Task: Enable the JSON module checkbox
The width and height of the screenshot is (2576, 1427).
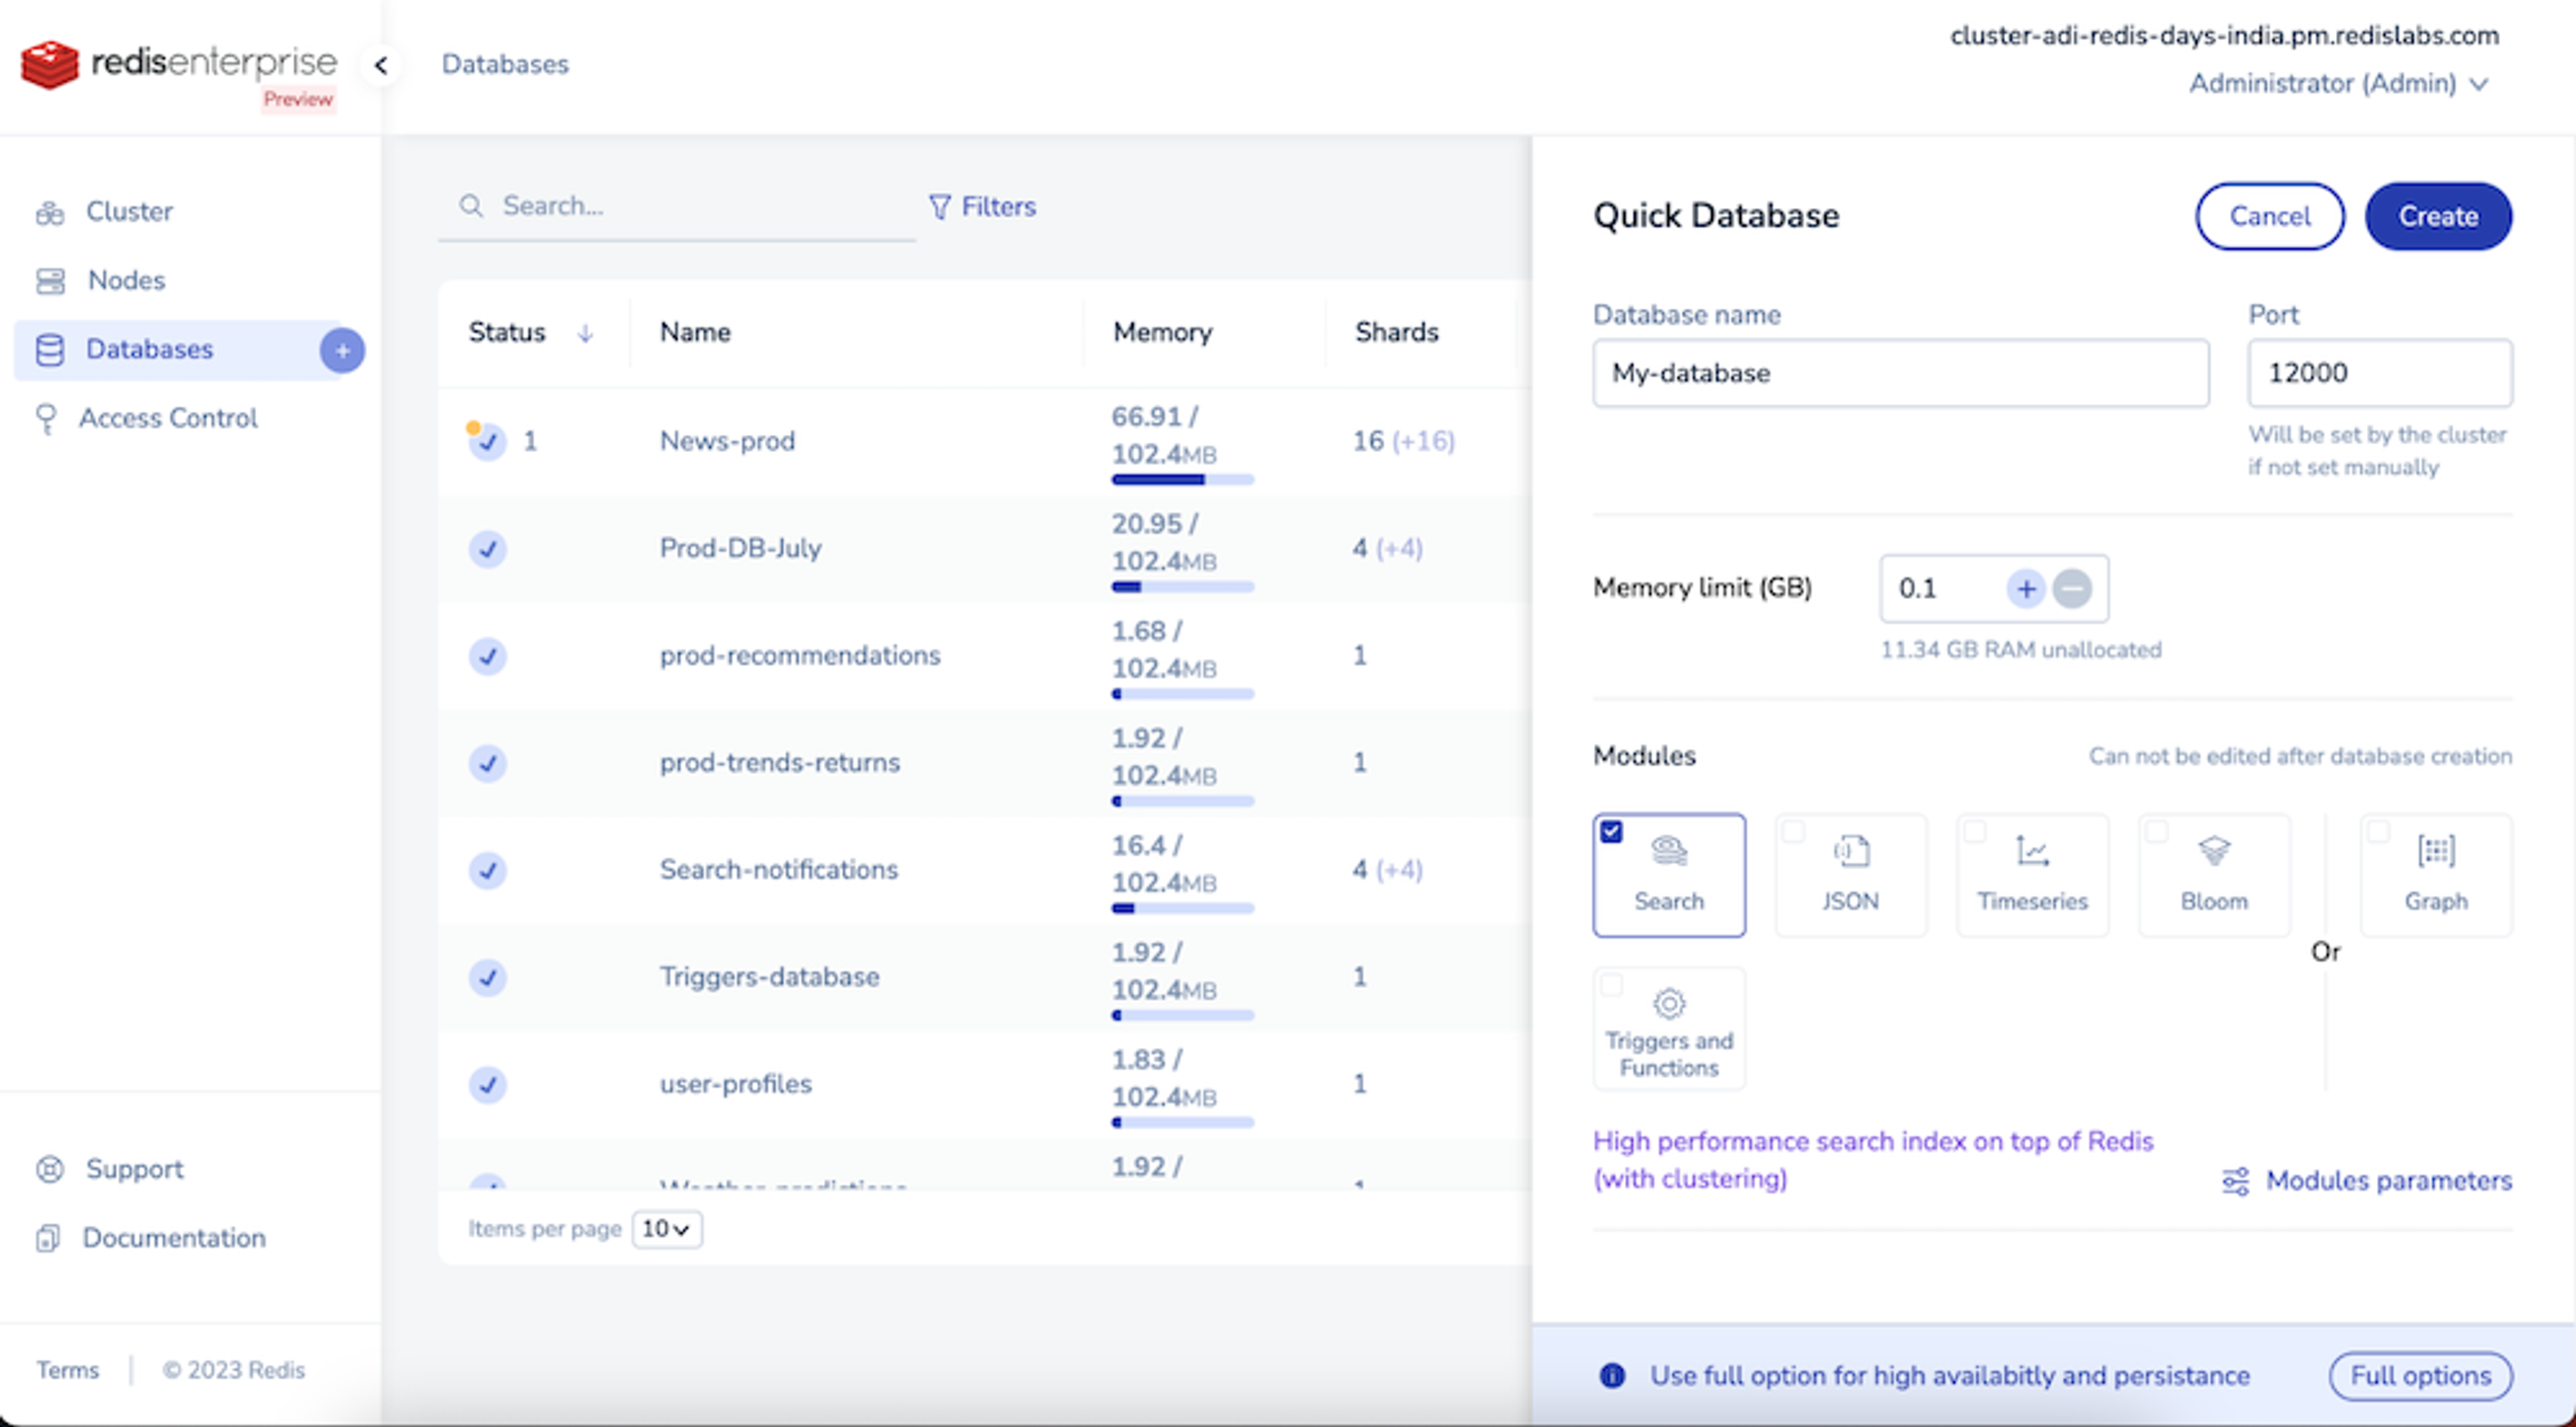Action: click(x=1793, y=832)
